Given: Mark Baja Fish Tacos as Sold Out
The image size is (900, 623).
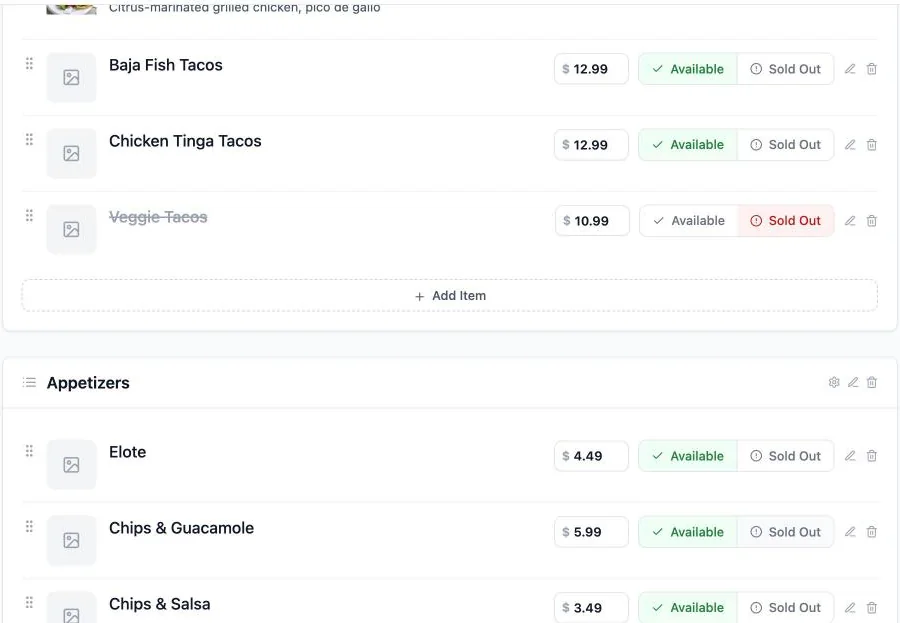Looking at the screenshot, I should tap(785, 69).
